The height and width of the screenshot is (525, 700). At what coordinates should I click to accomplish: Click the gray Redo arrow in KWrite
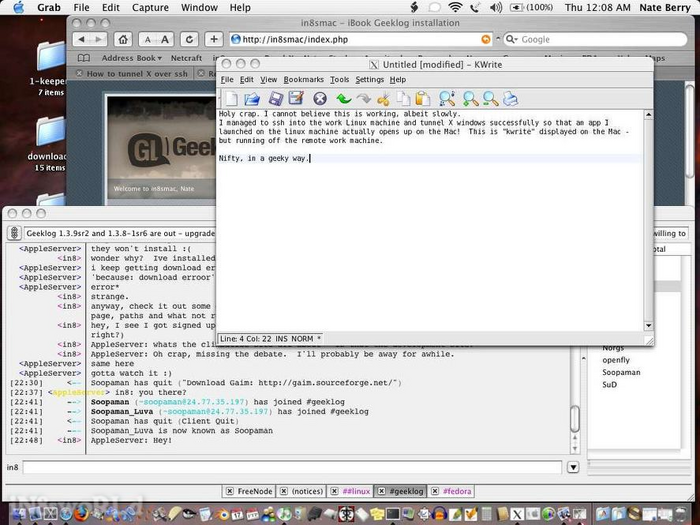[364, 99]
